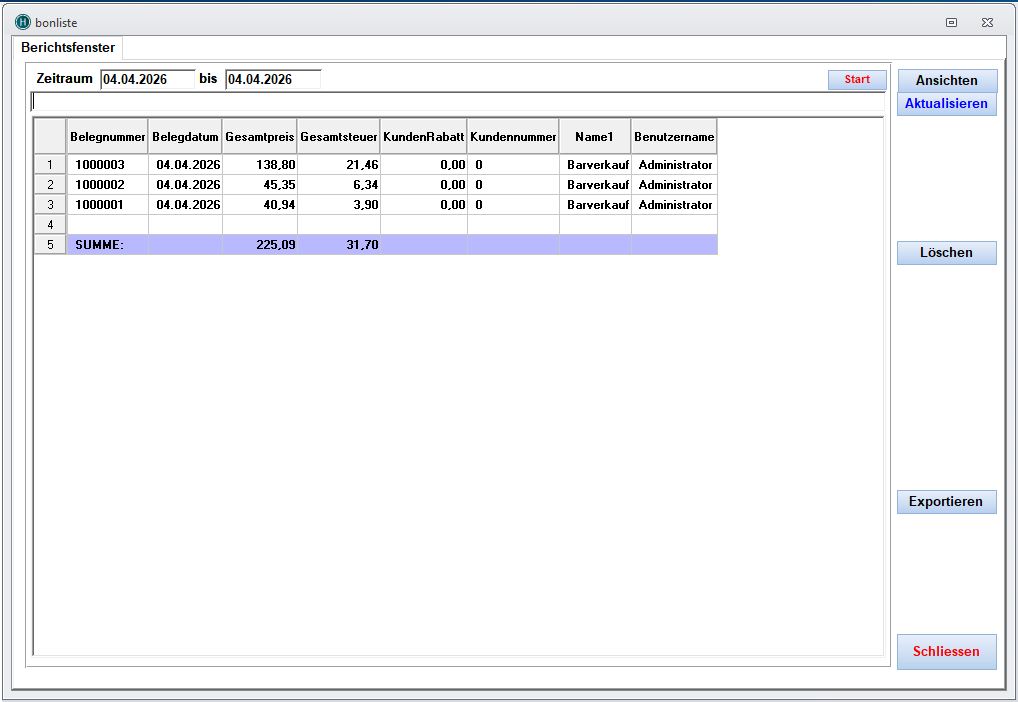The width and height of the screenshot is (1018, 702).
Task: Click the Aktualisieren button
Action: coord(946,104)
